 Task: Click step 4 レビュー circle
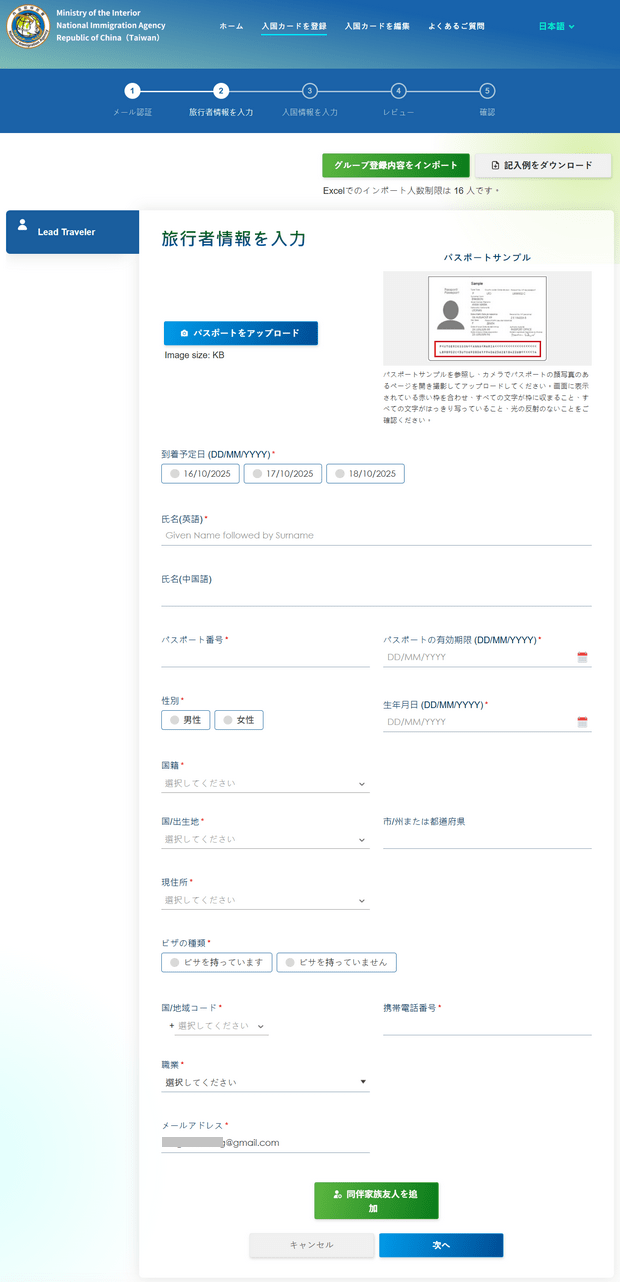(x=398, y=91)
